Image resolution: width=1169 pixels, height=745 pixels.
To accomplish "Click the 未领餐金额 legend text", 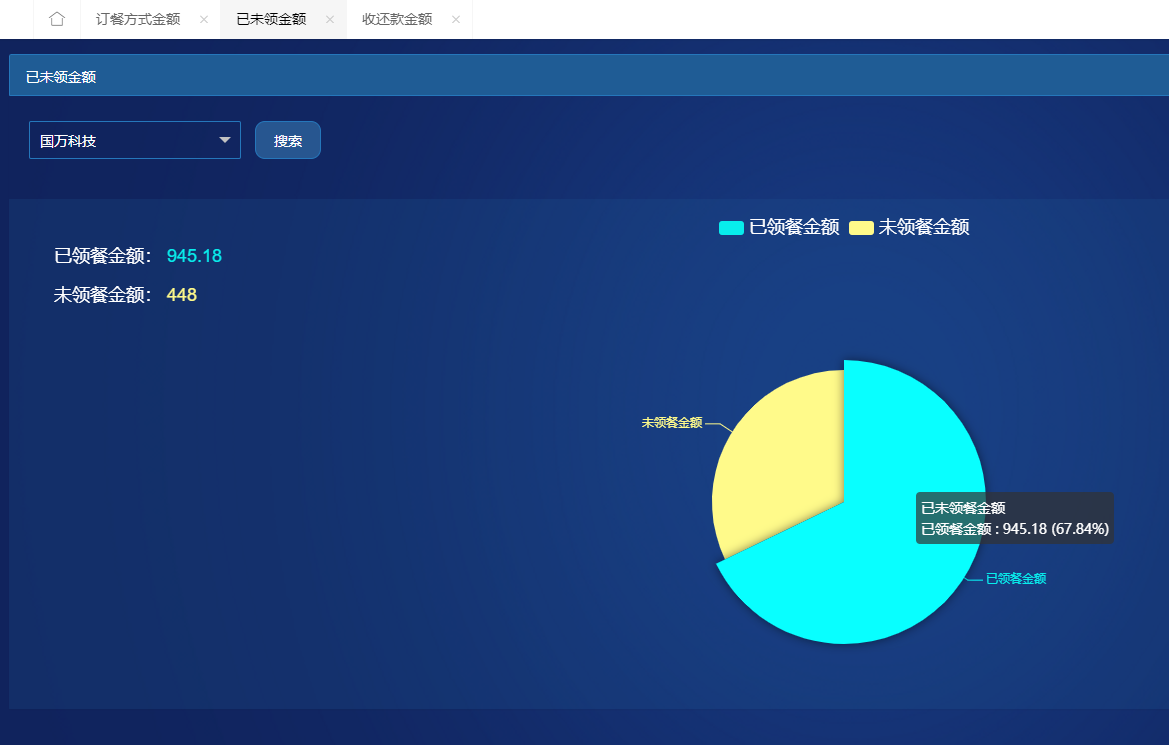I will point(923,227).
